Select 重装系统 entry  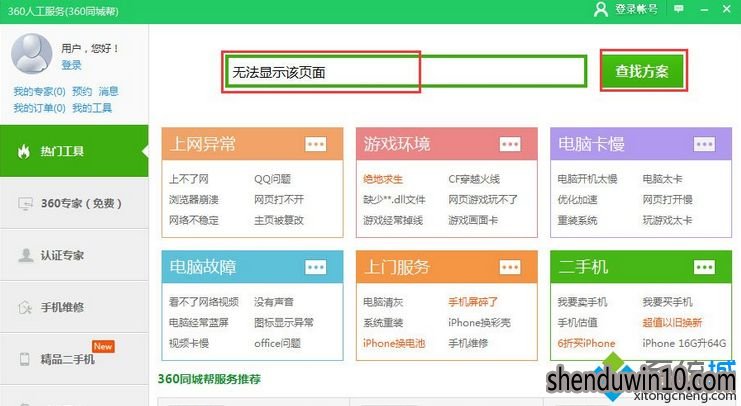tap(577, 220)
